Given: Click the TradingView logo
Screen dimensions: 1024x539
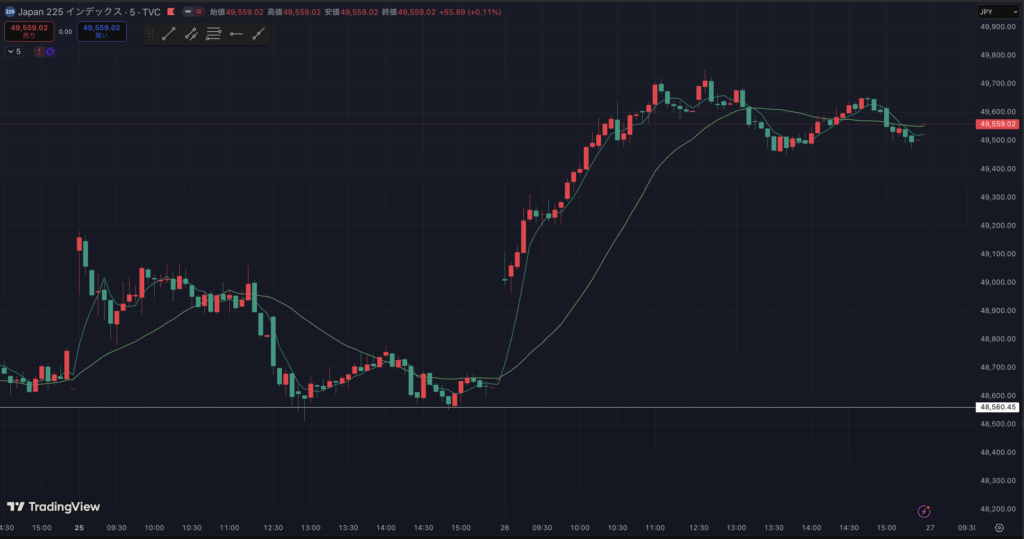Looking at the screenshot, I should 54,507.
